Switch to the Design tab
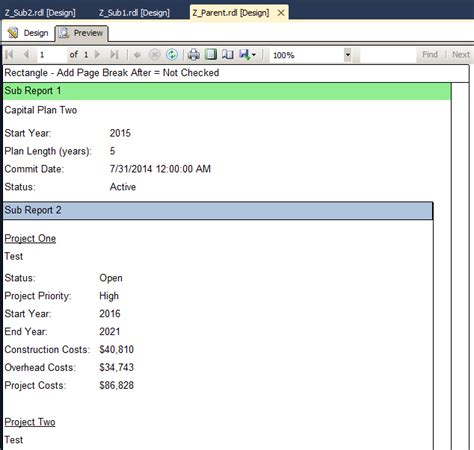Screen dimensions: 474x450 coord(28,33)
